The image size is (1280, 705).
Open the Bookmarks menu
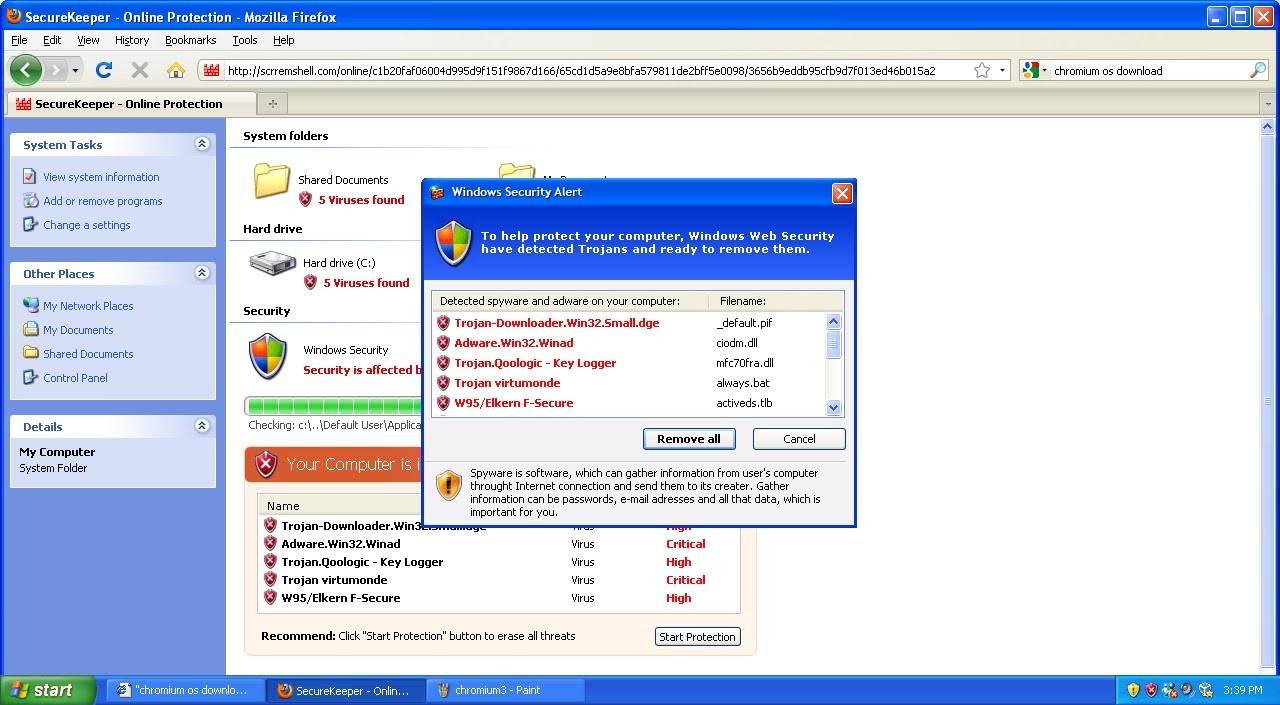190,40
